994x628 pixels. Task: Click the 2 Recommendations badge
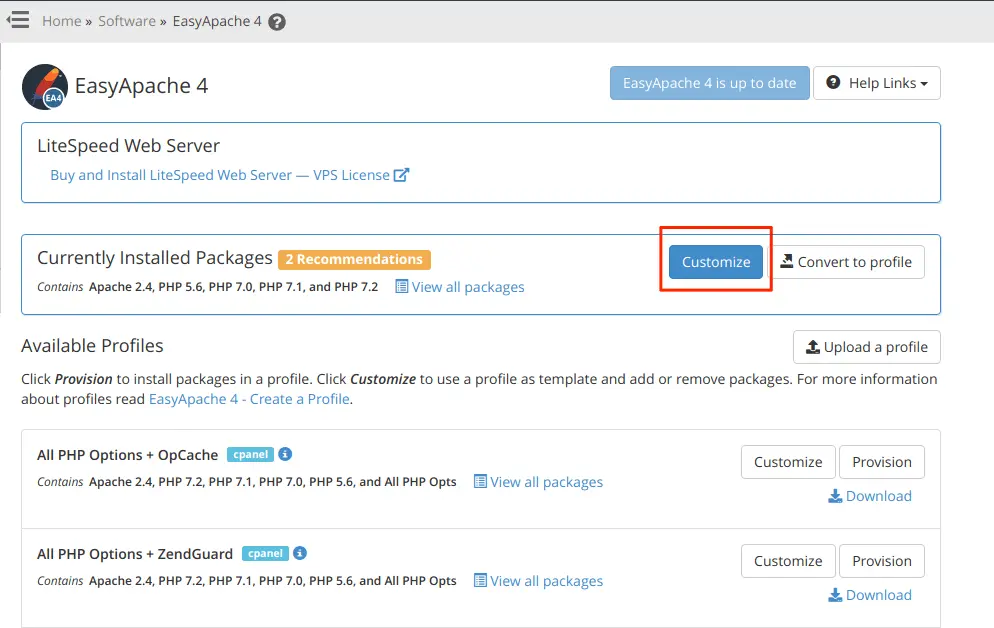(x=354, y=259)
